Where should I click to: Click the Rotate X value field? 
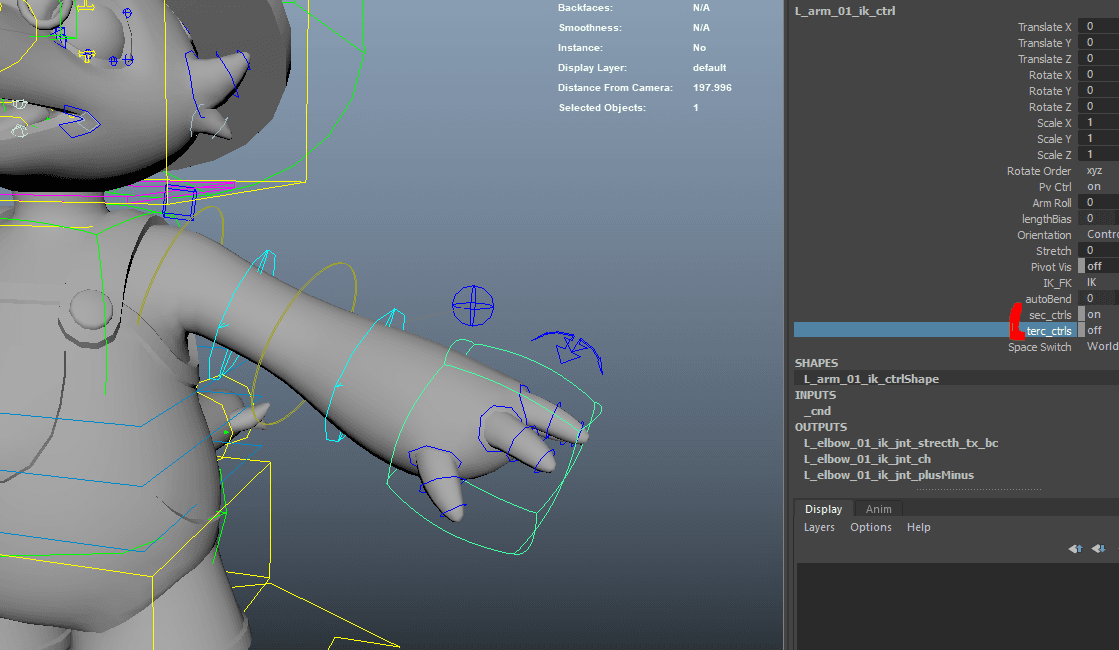[x=1098, y=74]
